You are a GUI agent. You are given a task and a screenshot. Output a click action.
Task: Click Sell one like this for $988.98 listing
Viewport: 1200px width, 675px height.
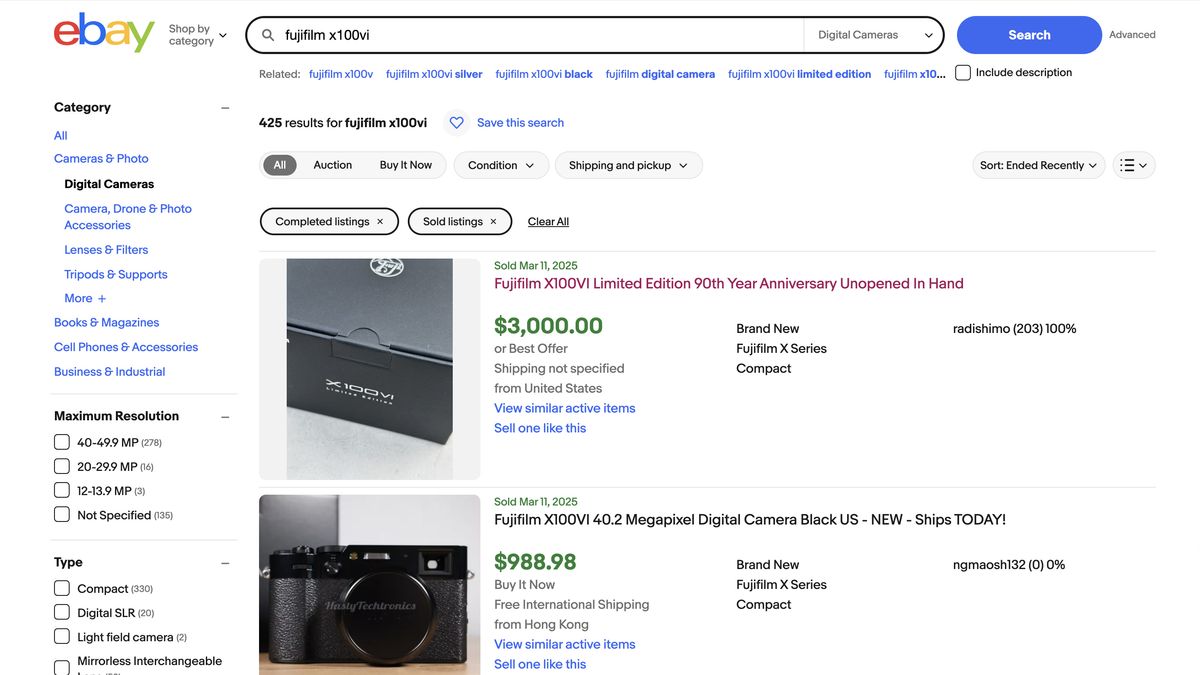[x=540, y=665]
